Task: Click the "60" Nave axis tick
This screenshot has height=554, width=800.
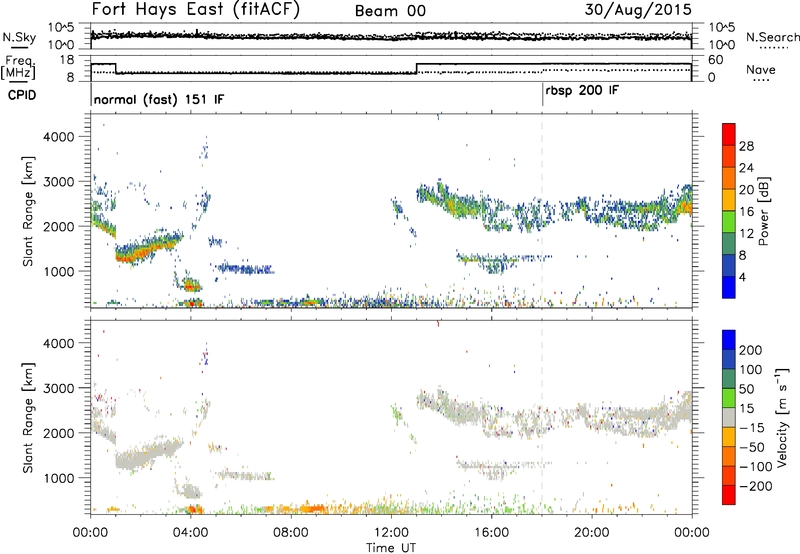Action: tap(716, 60)
